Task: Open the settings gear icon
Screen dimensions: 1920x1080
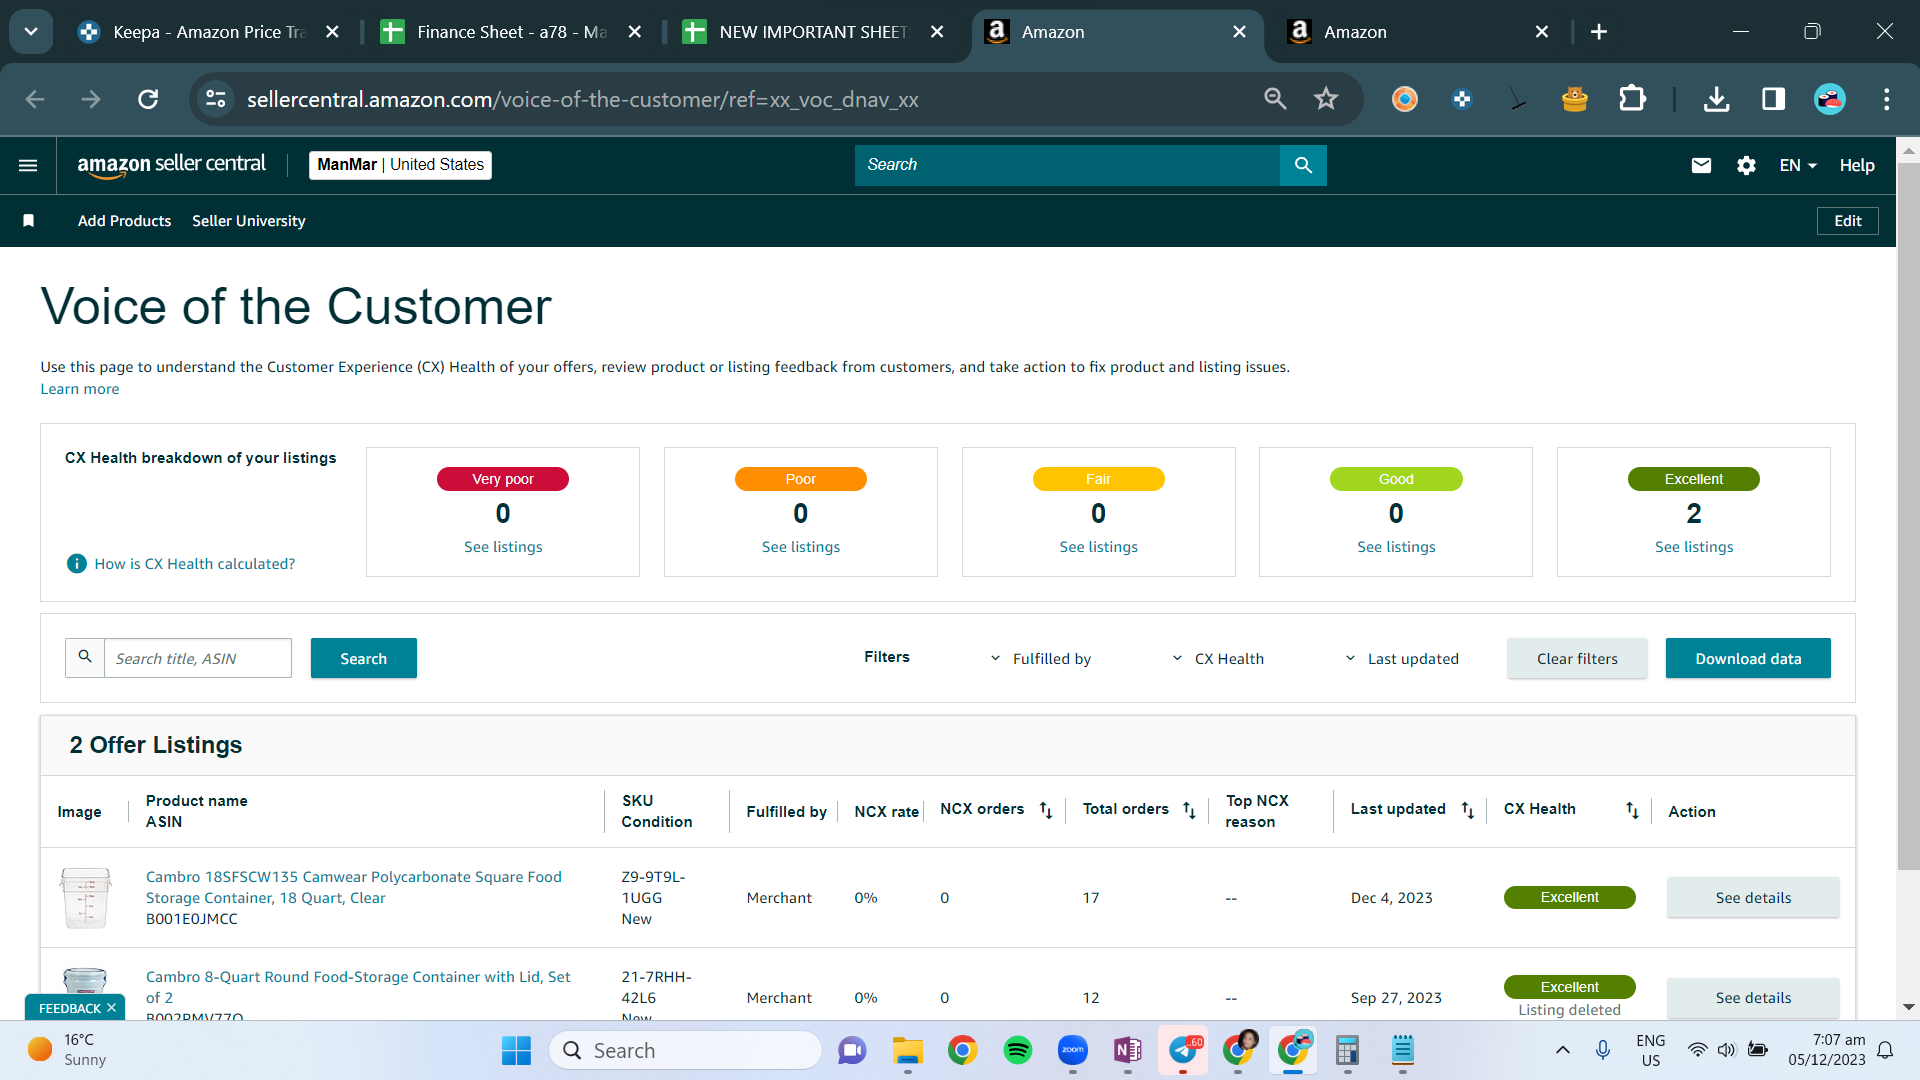Action: (1746, 165)
